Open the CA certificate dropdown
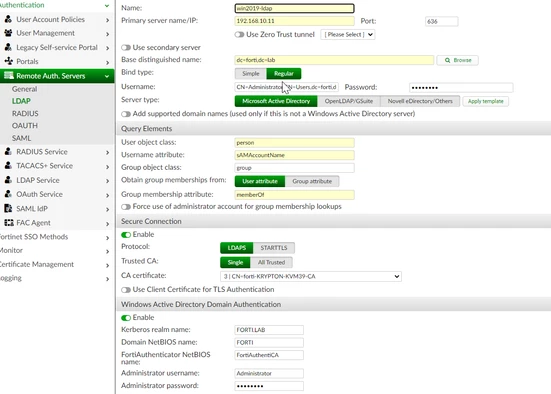 pos(311,276)
